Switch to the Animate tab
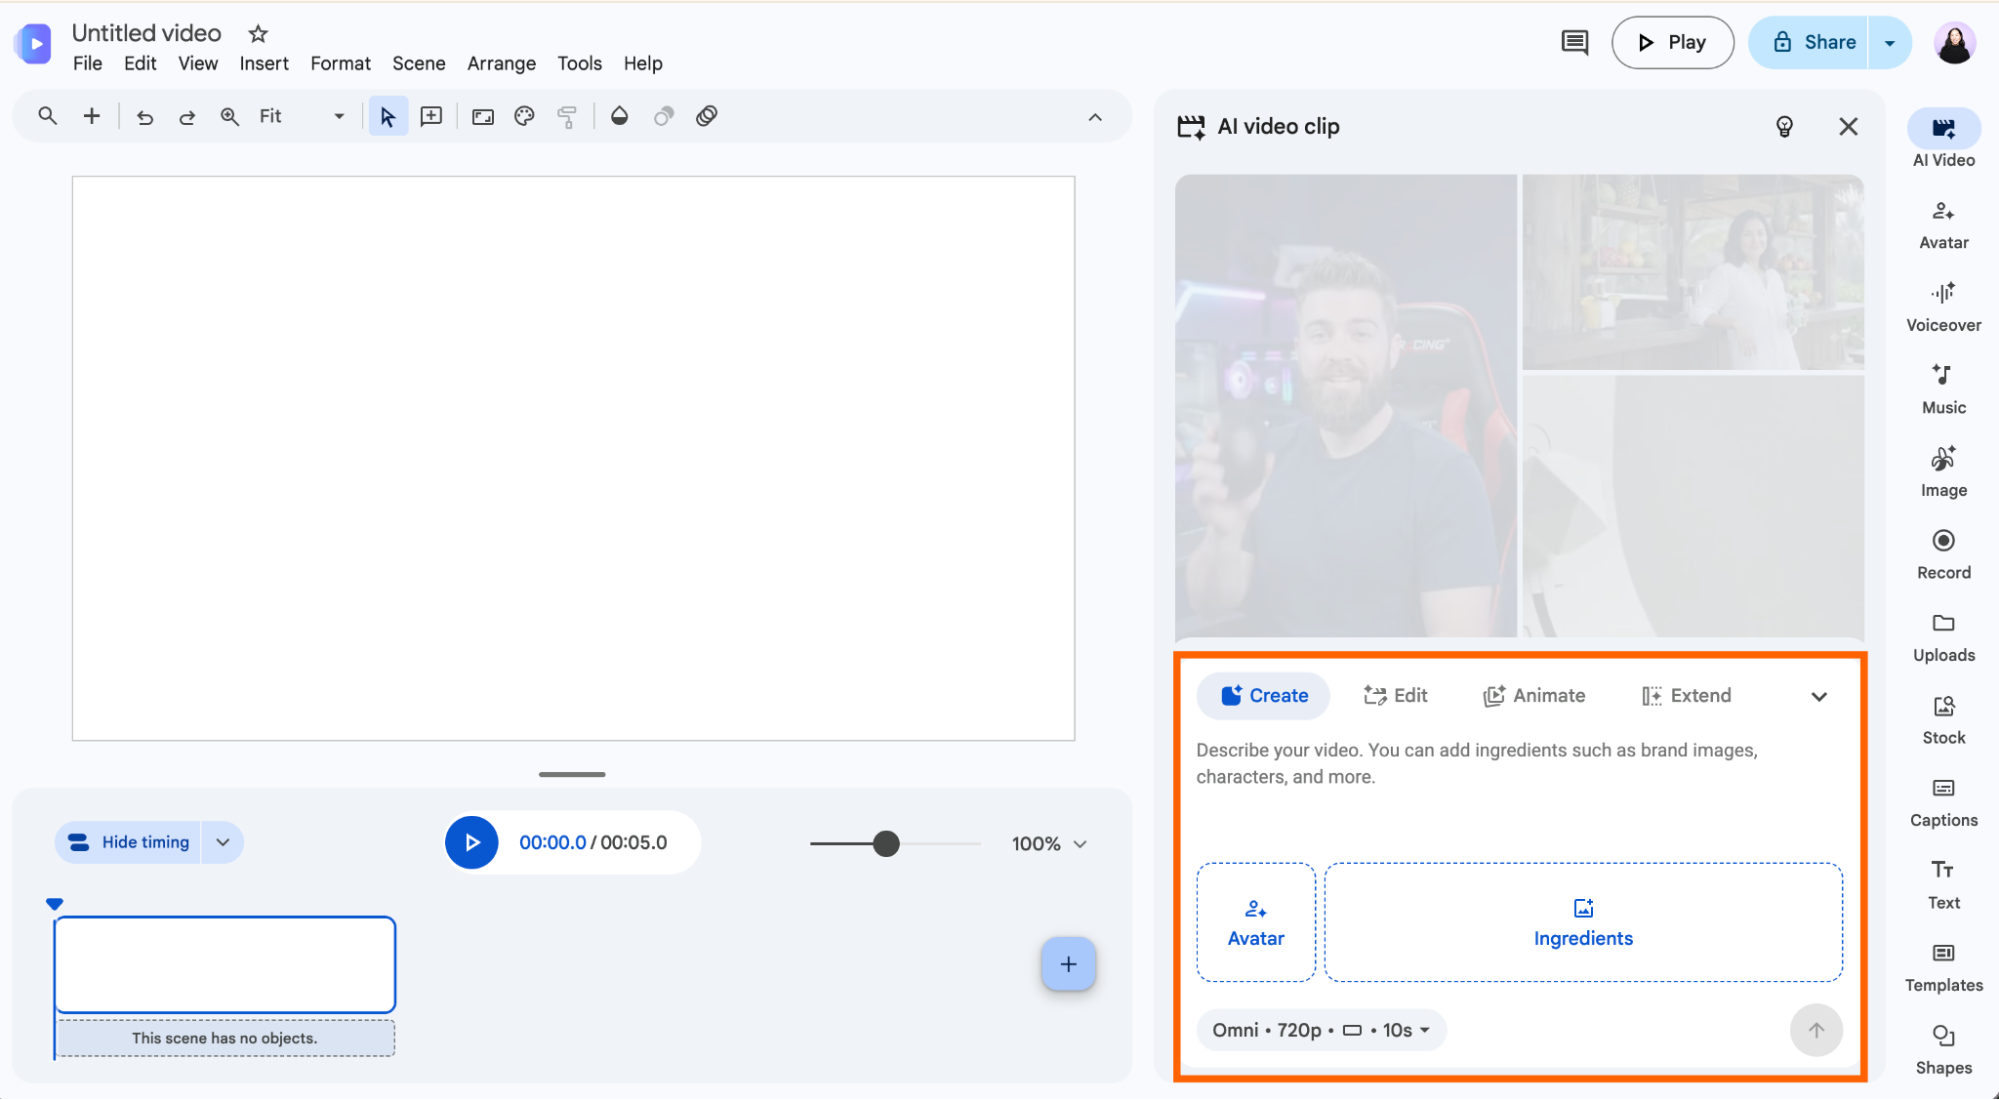1999x1100 pixels. (x=1534, y=696)
